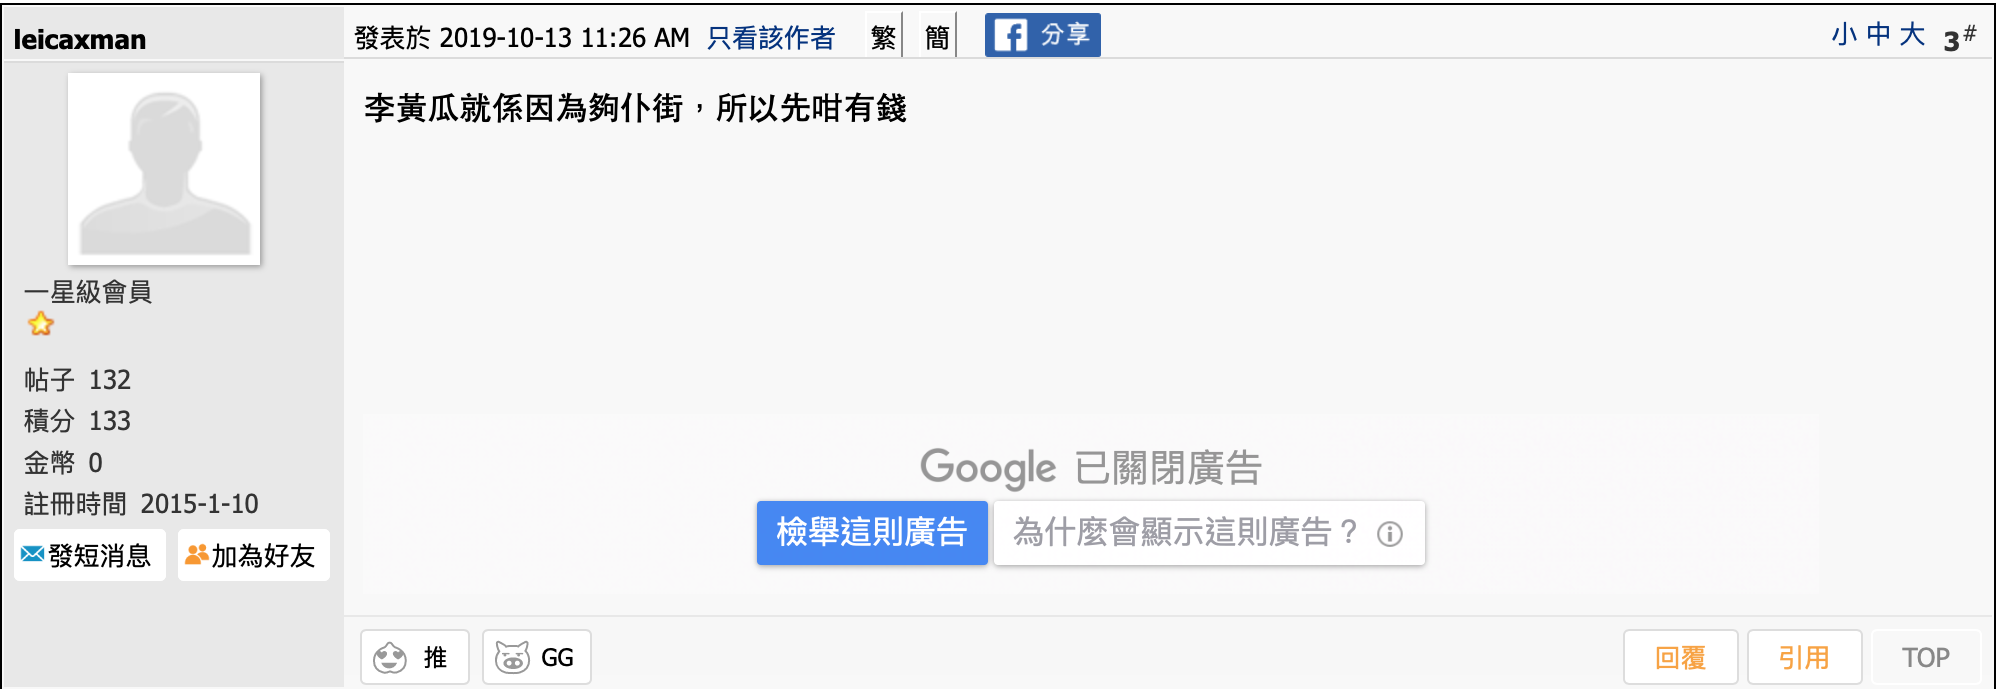Click the info icon beside 為什麼會顯示這則廣告
The width and height of the screenshot is (1997, 689).
click(1390, 534)
